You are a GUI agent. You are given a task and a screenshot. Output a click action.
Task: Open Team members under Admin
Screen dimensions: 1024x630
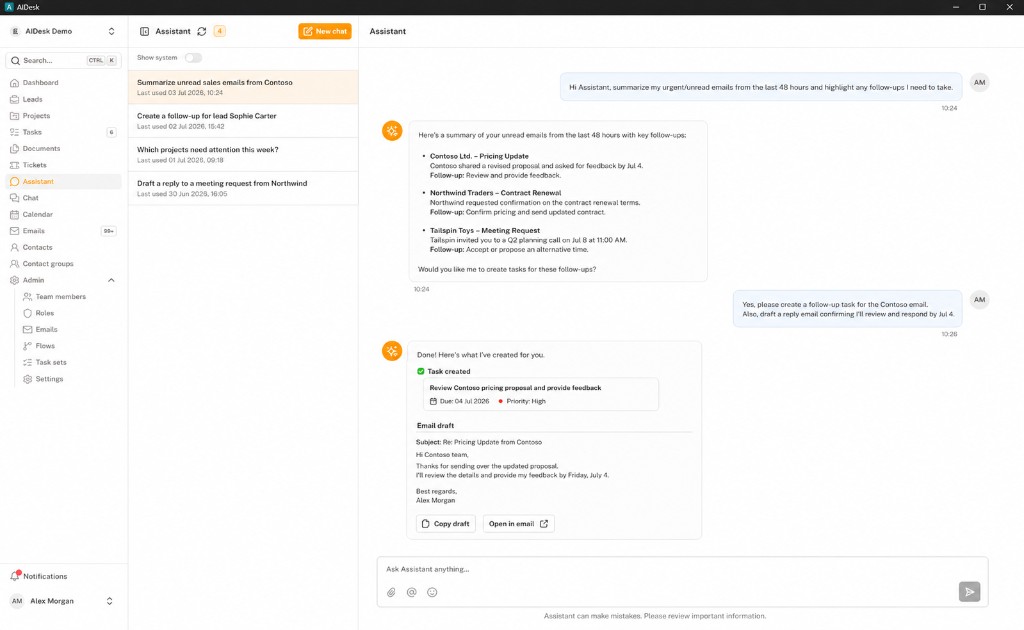point(61,296)
